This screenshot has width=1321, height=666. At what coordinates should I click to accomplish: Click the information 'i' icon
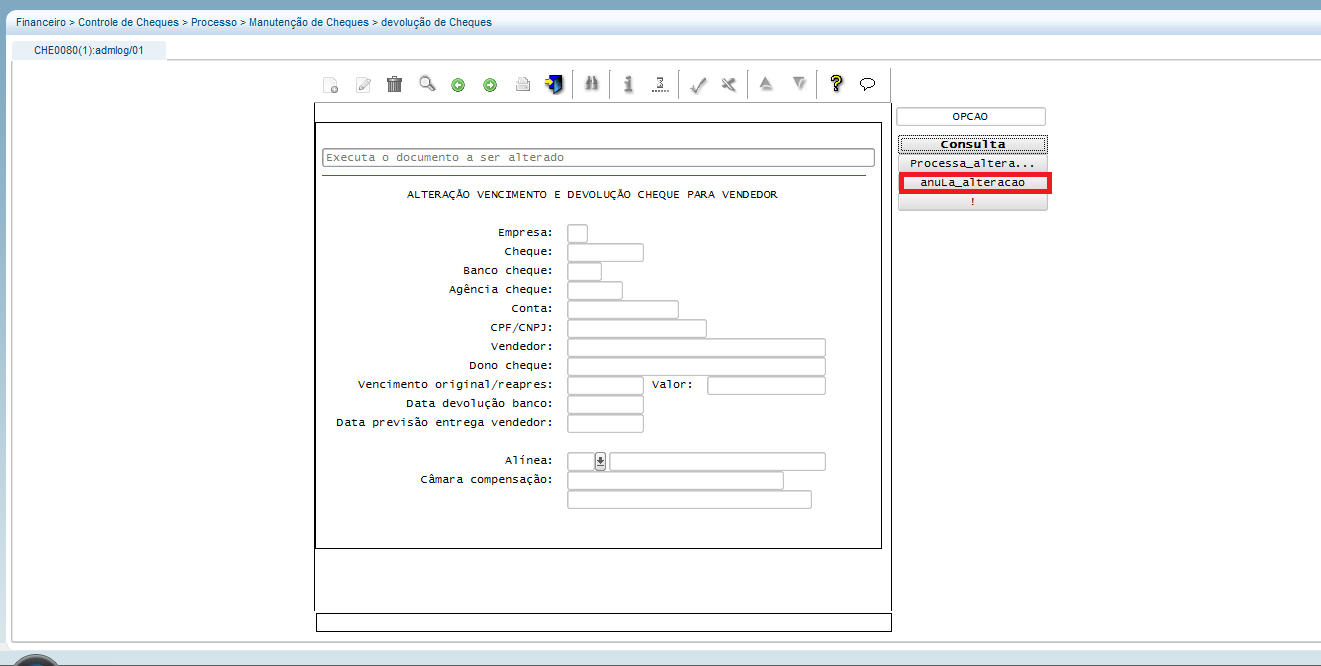628,84
